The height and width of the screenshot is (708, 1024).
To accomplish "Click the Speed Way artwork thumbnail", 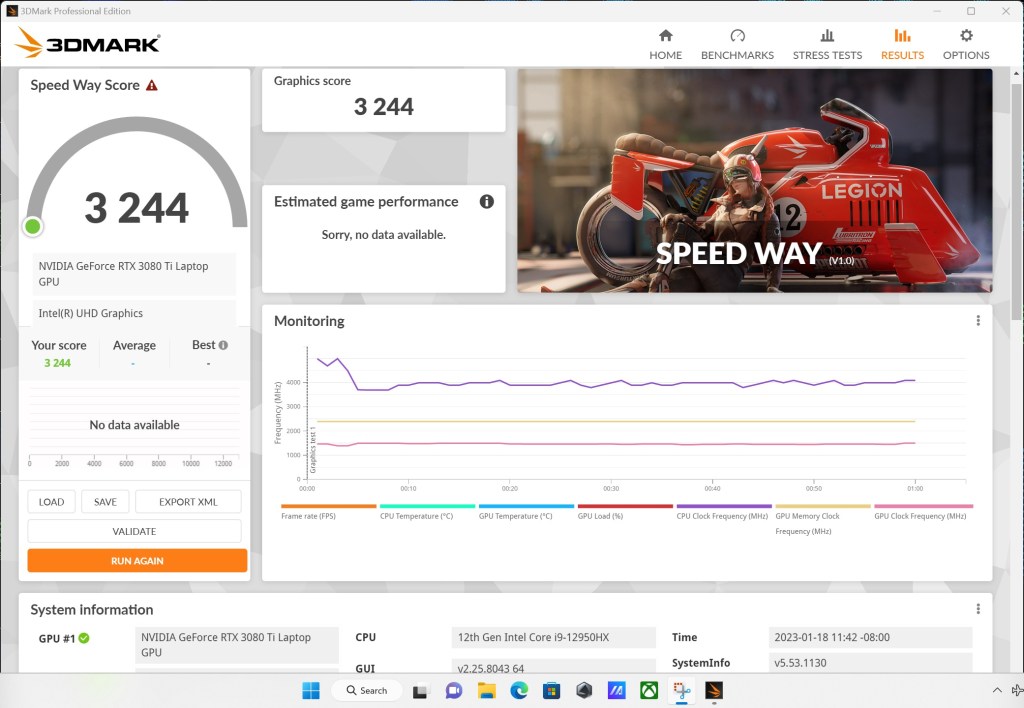I will click(x=753, y=181).
